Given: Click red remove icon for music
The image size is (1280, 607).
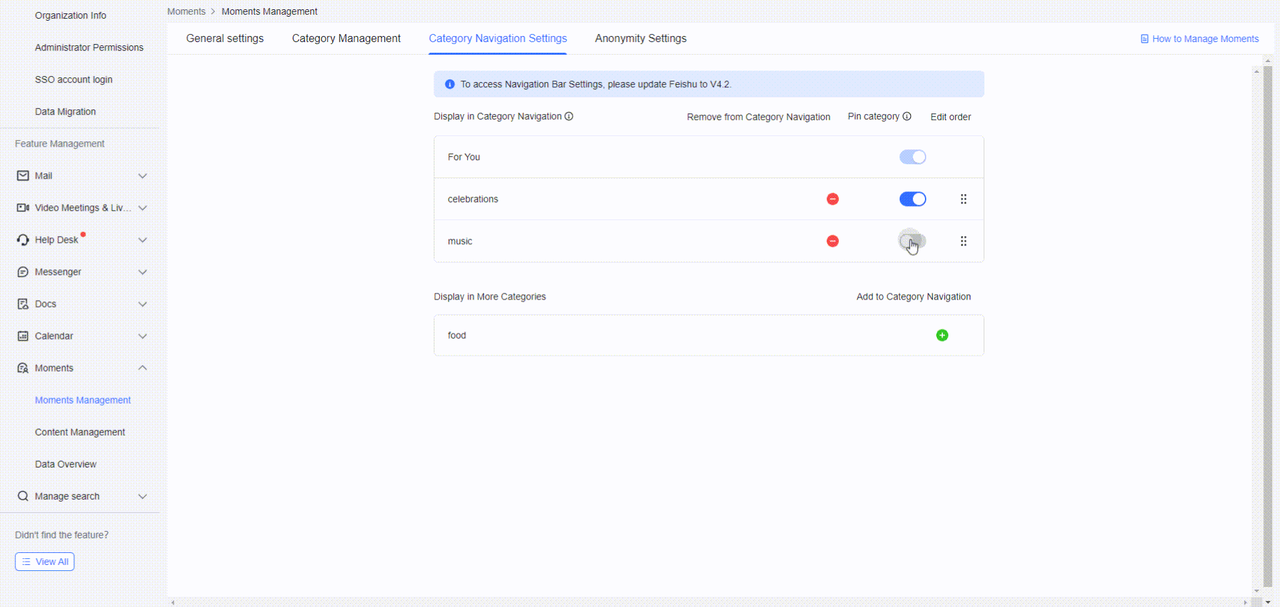Looking at the screenshot, I should tap(832, 241).
